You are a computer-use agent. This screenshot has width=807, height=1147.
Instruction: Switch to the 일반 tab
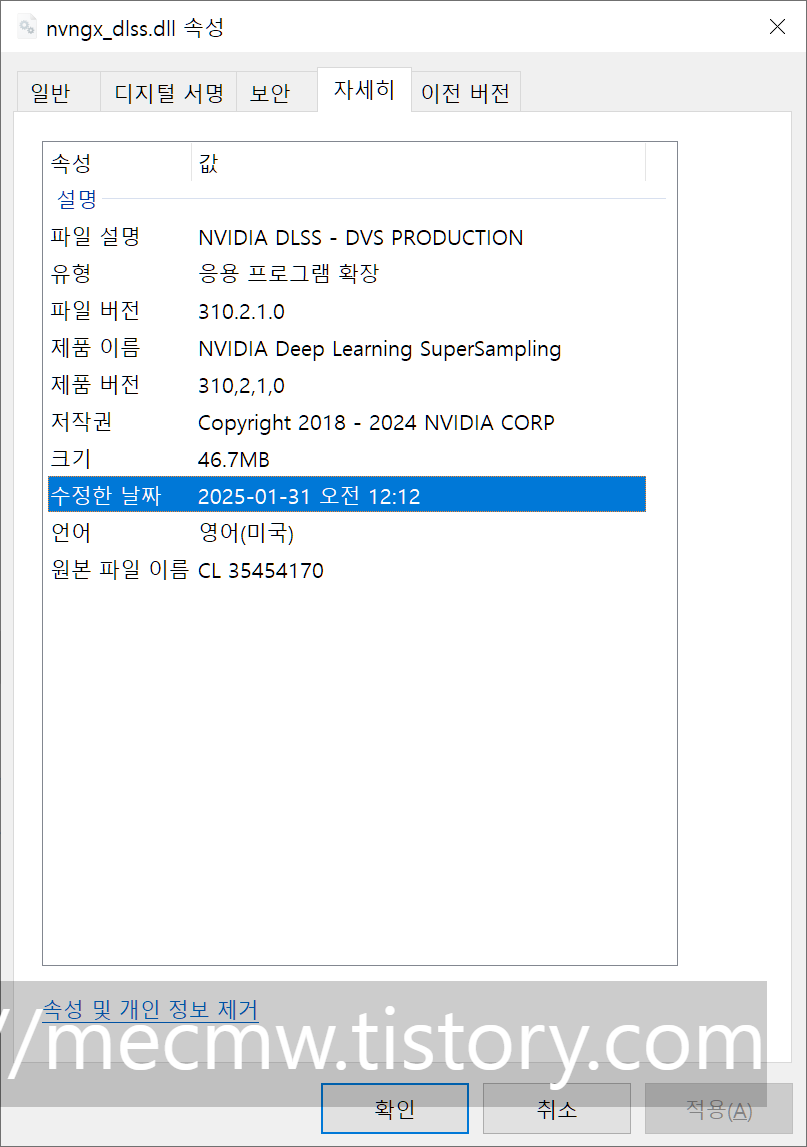click(58, 93)
